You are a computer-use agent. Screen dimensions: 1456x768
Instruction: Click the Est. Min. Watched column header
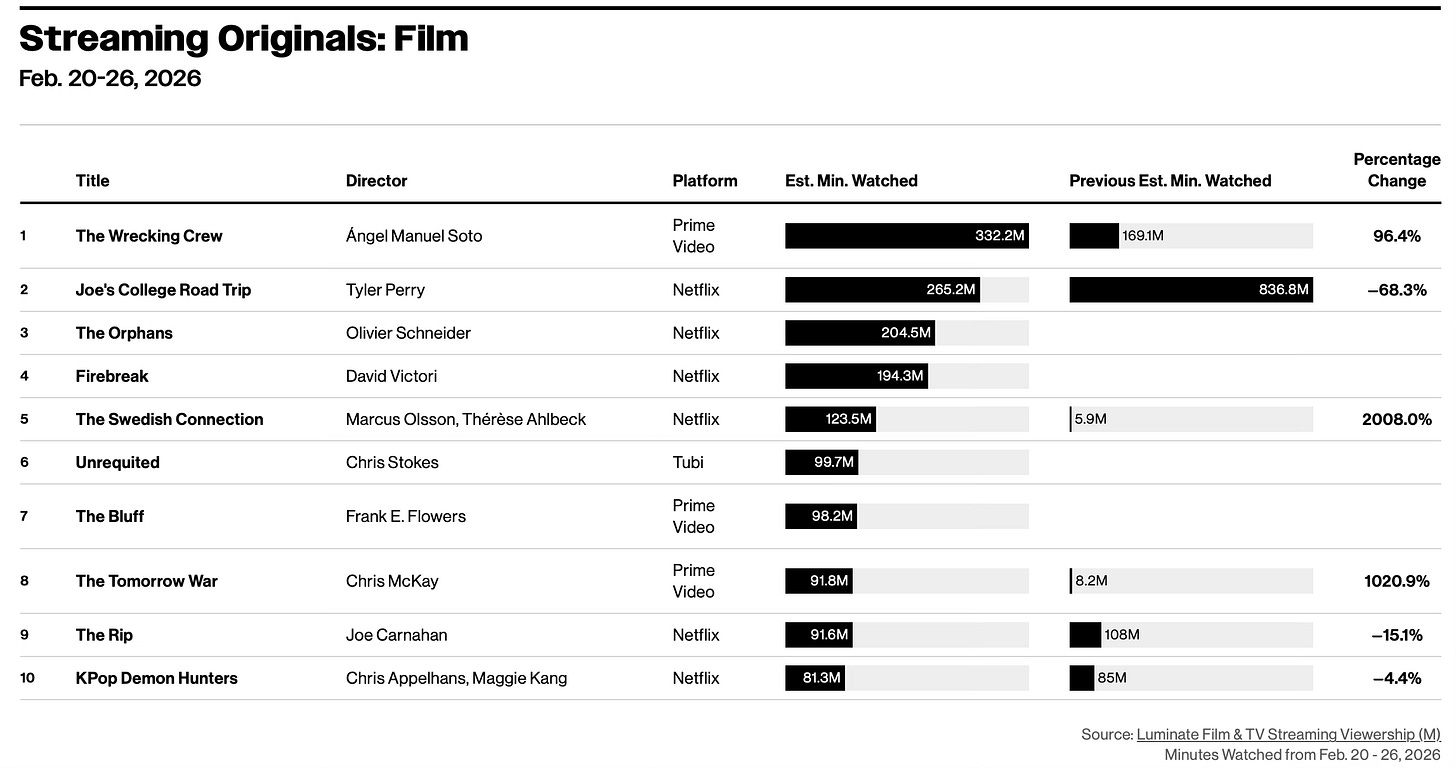[x=852, y=181]
